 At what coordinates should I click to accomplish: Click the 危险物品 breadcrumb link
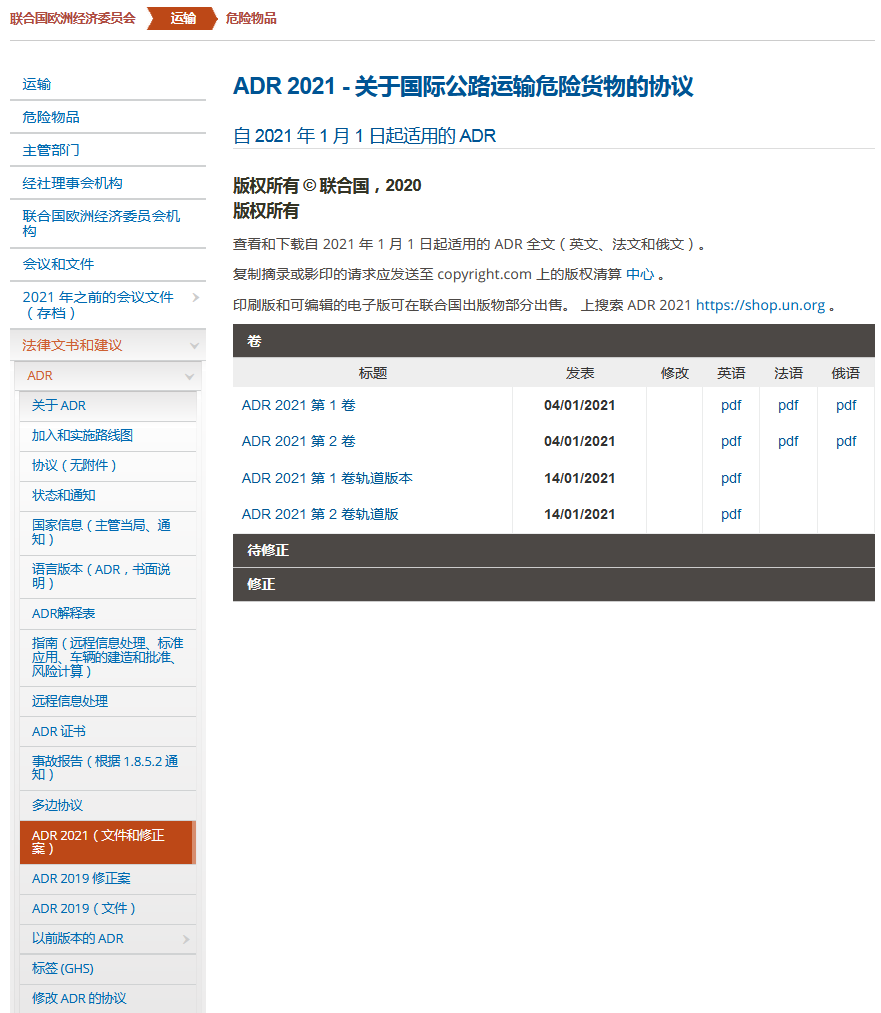pos(251,18)
